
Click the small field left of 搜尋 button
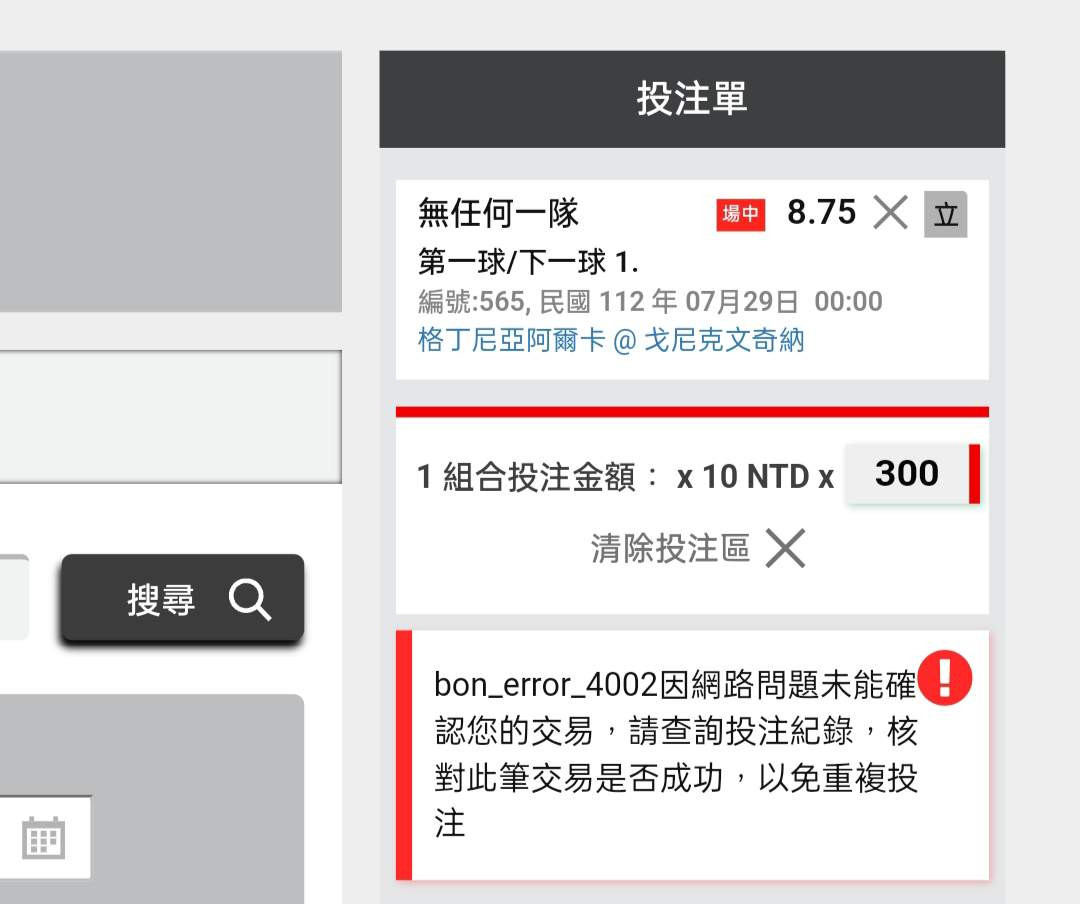click(x=14, y=597)
